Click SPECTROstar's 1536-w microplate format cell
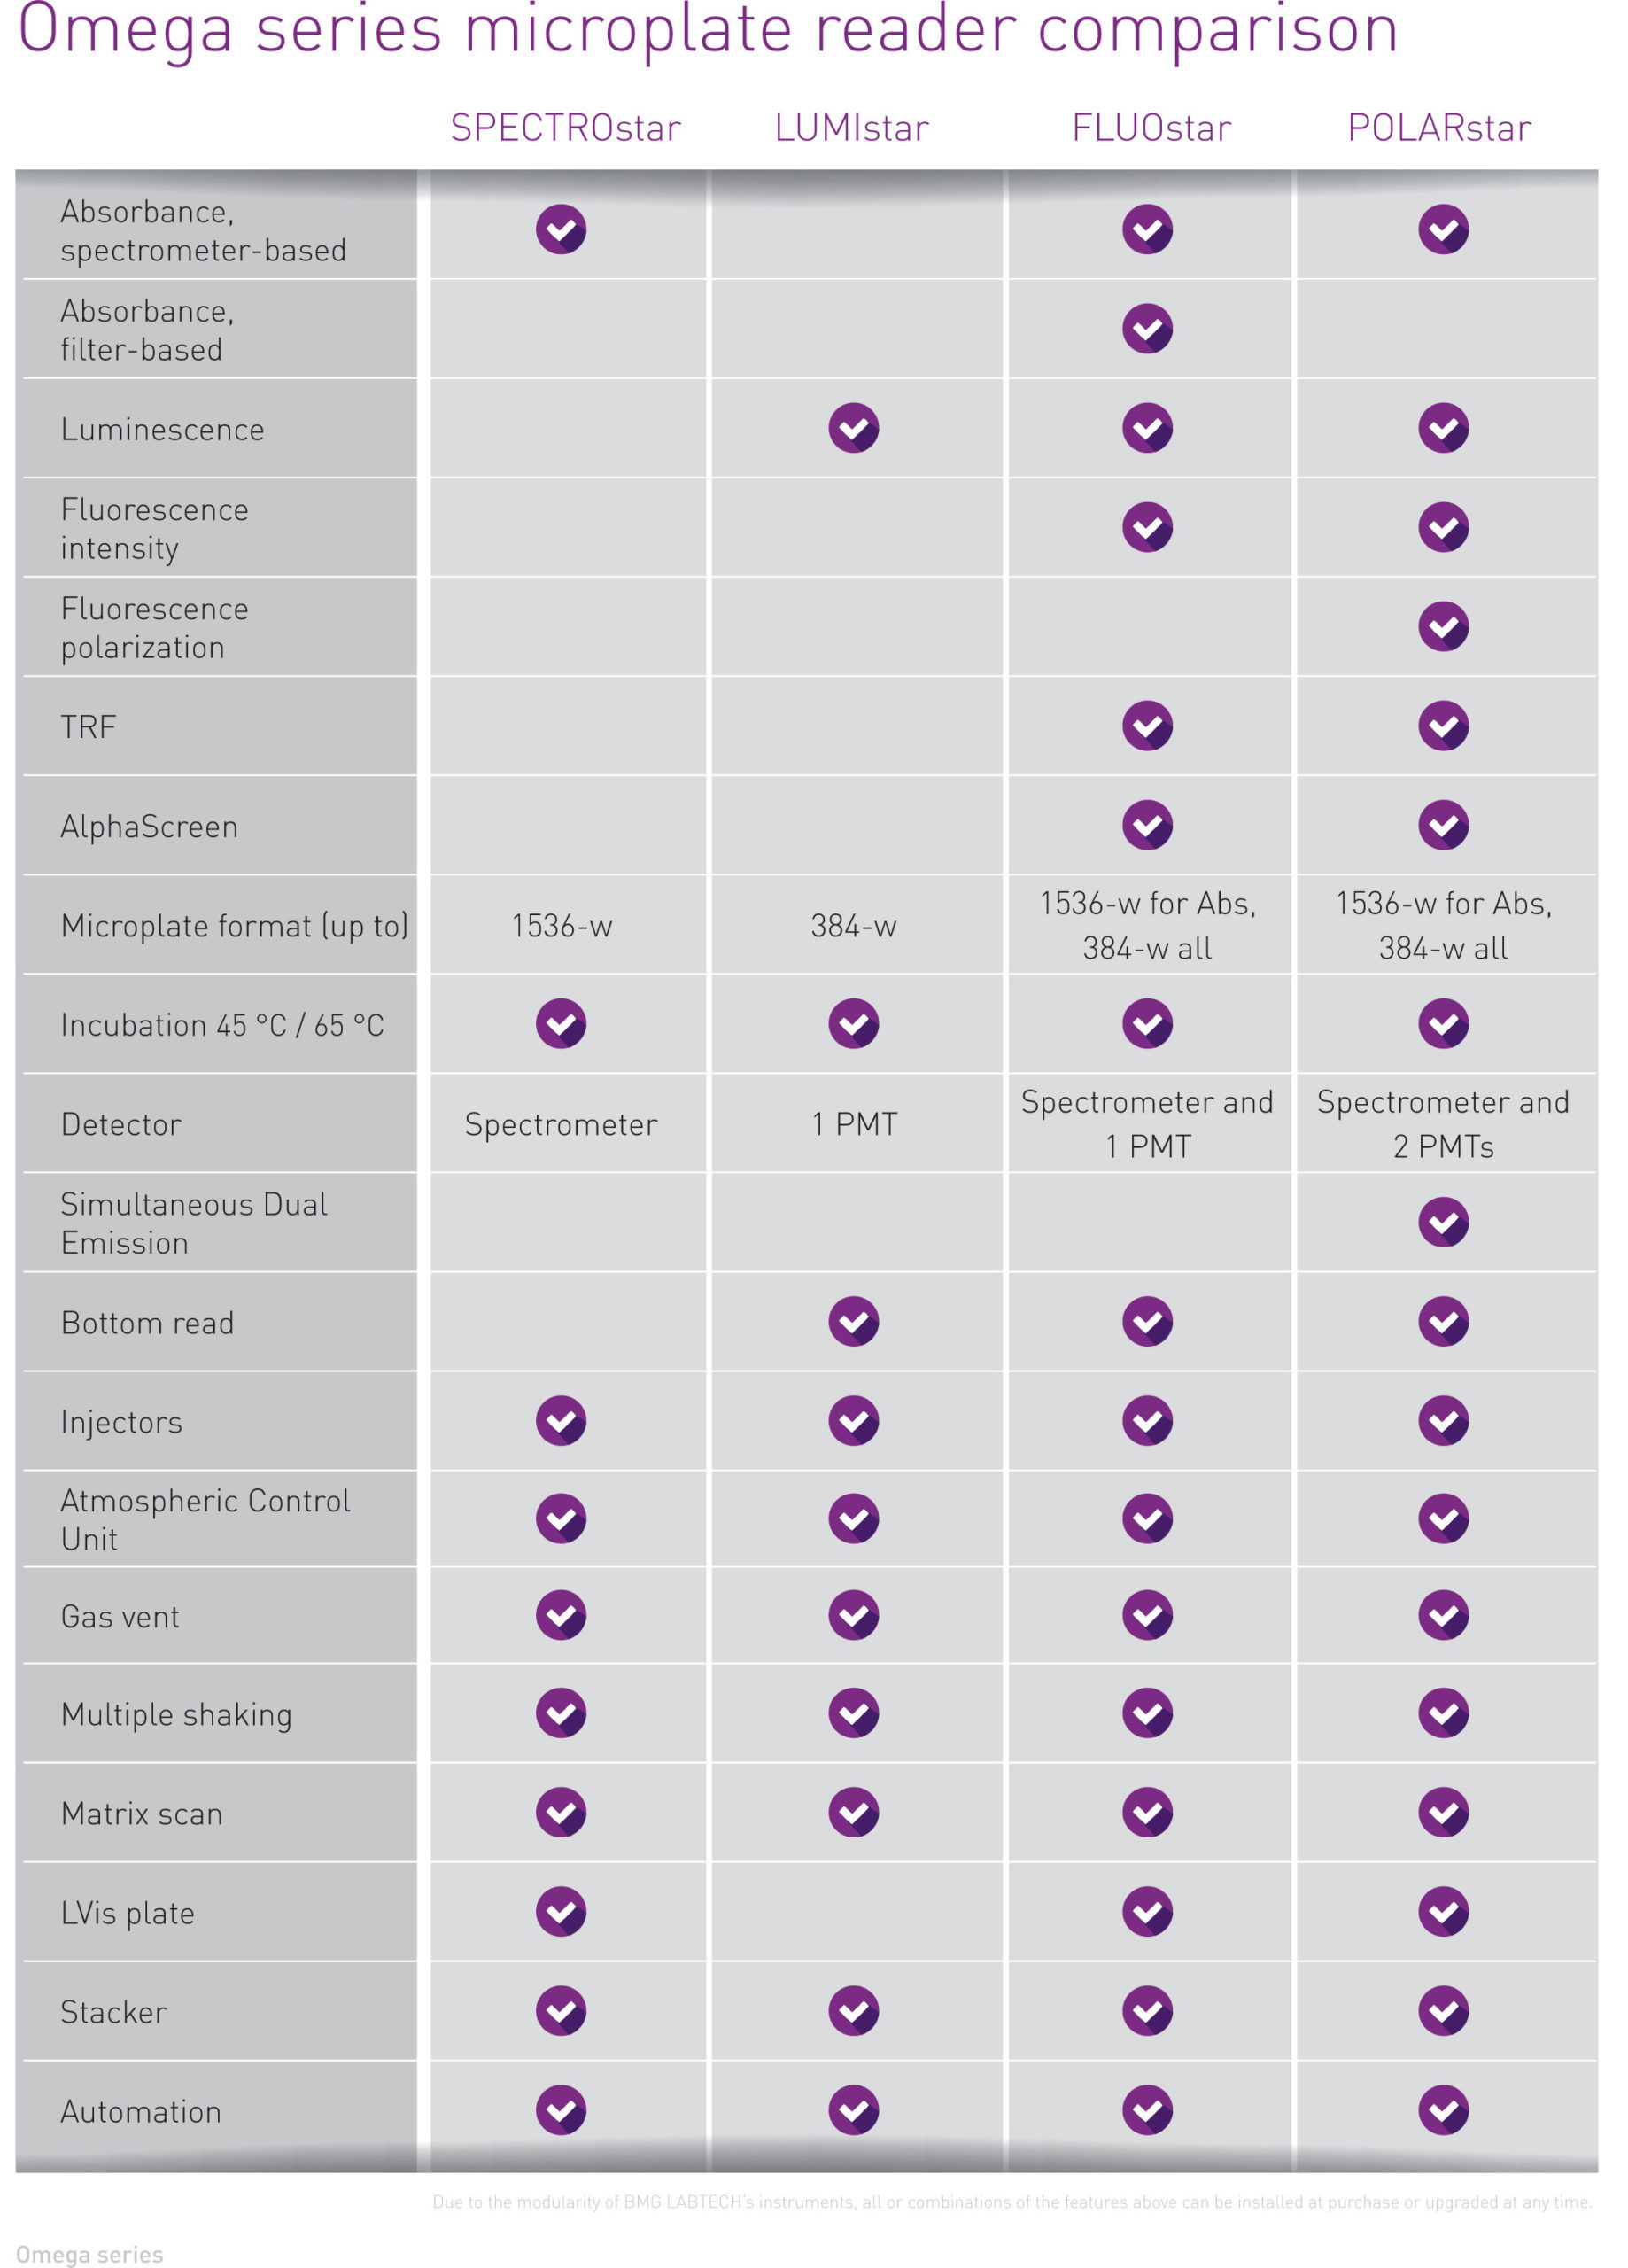1628x2268 pixels. (x=561, y=926)
